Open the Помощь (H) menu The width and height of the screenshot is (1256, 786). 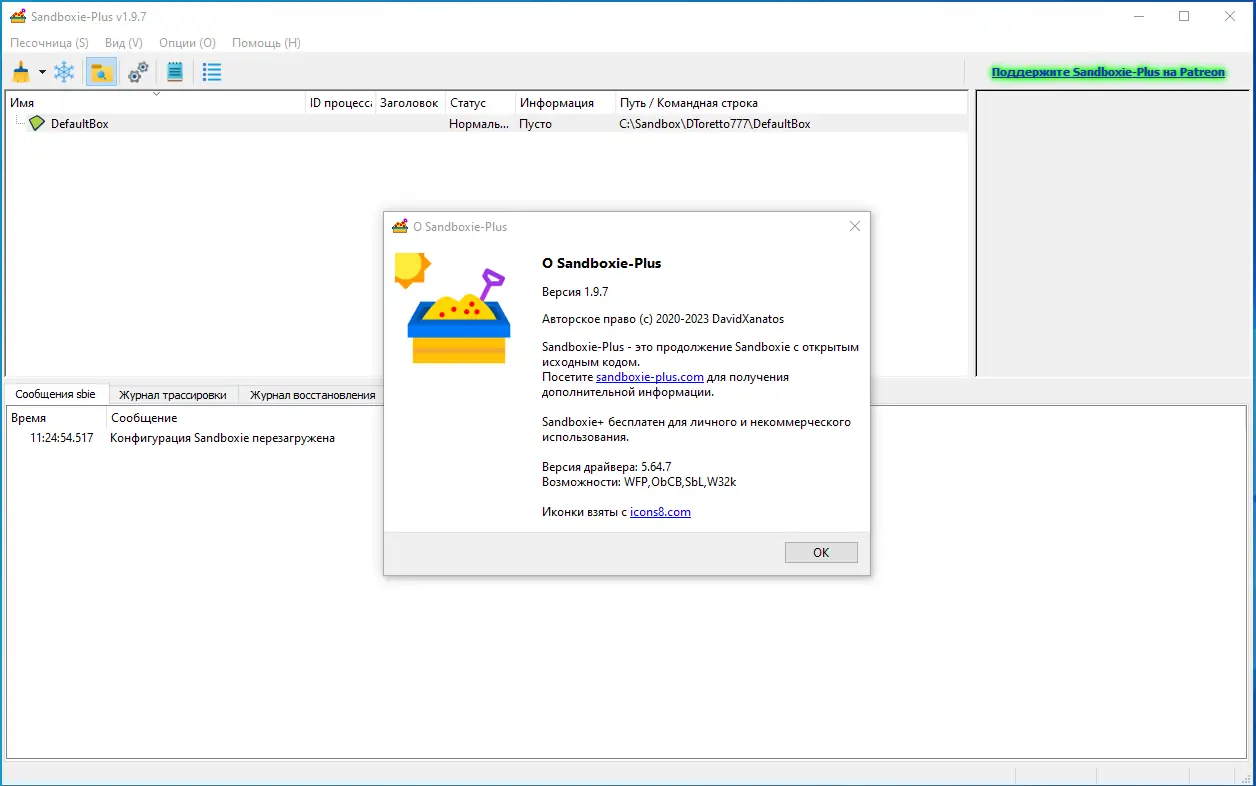pos(266,43)
